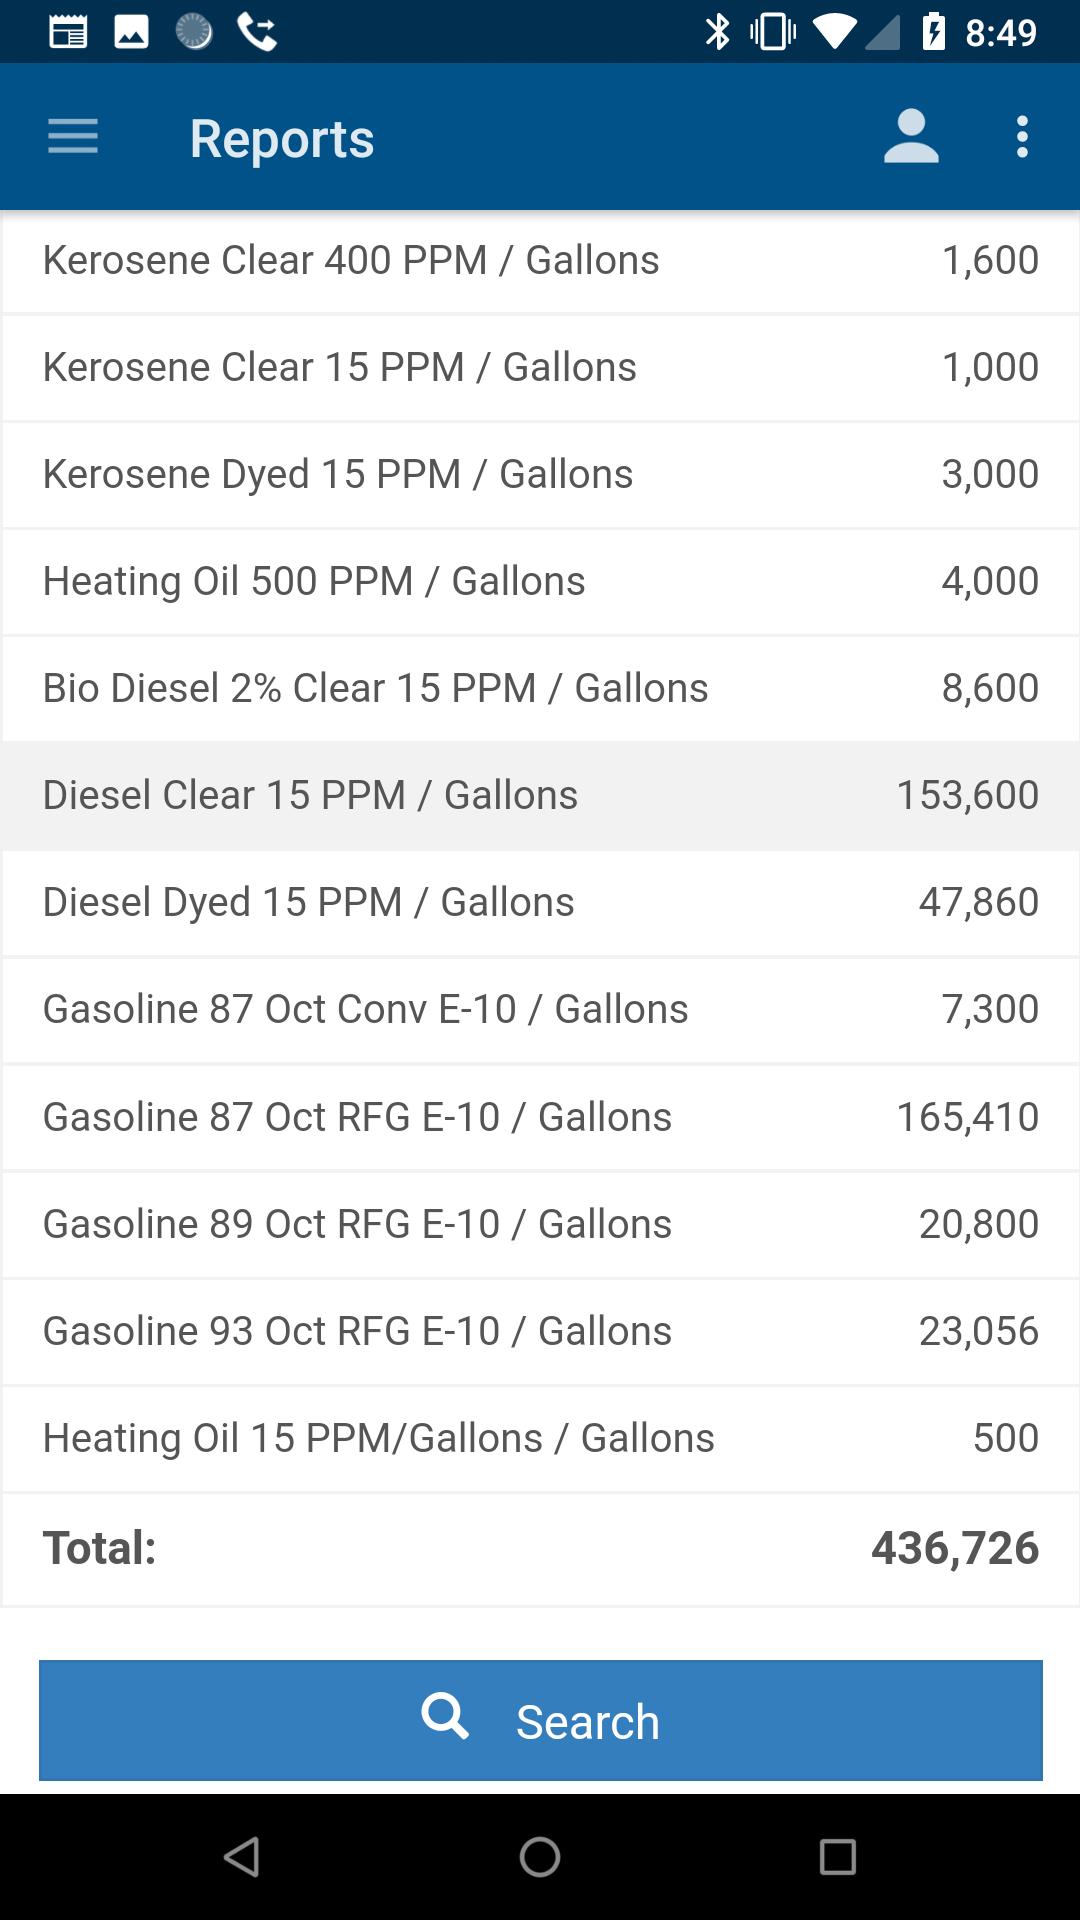
Task: Select Kerosene Dyed 15 PPM row
Action: pyautogui.click(x=540, y=475)
